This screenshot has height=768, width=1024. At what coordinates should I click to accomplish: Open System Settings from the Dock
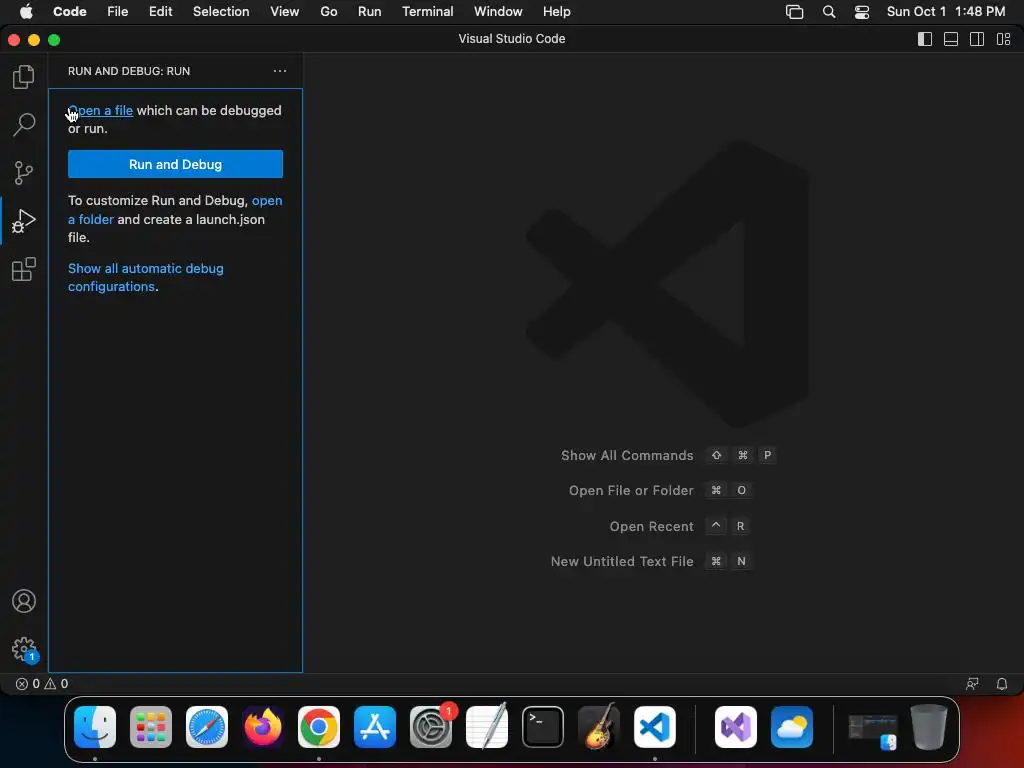point(431,727)
